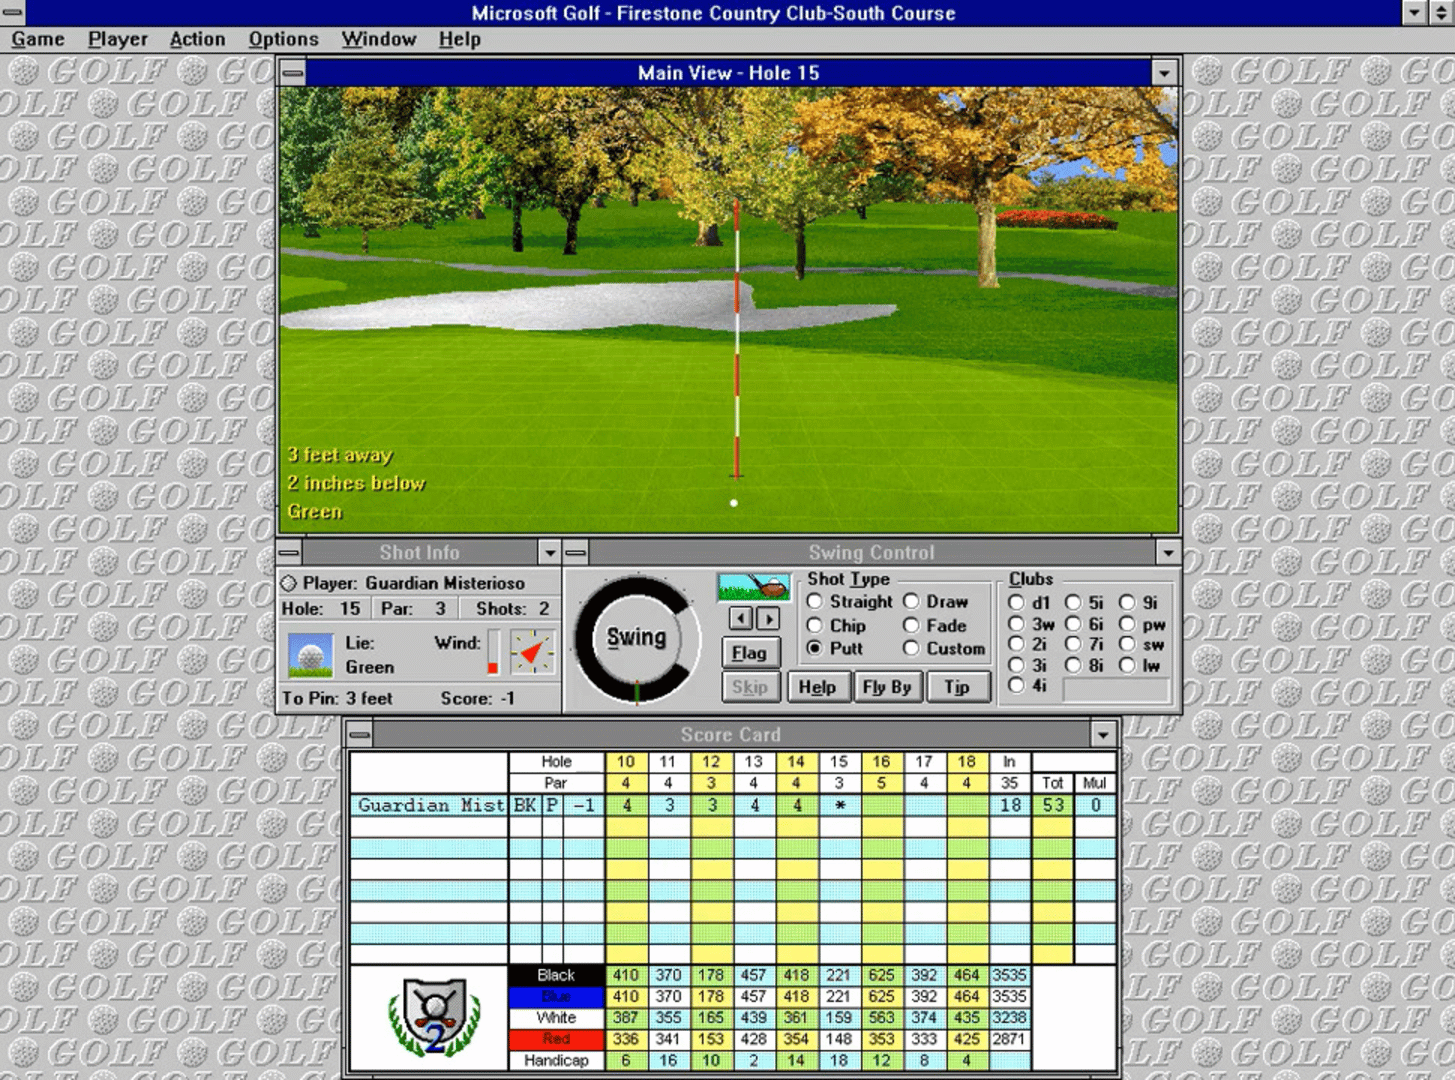Click the golf club view thumbnail
Image resolution: width=1455 pixels, height=1080 pixels.
(754, 587)
